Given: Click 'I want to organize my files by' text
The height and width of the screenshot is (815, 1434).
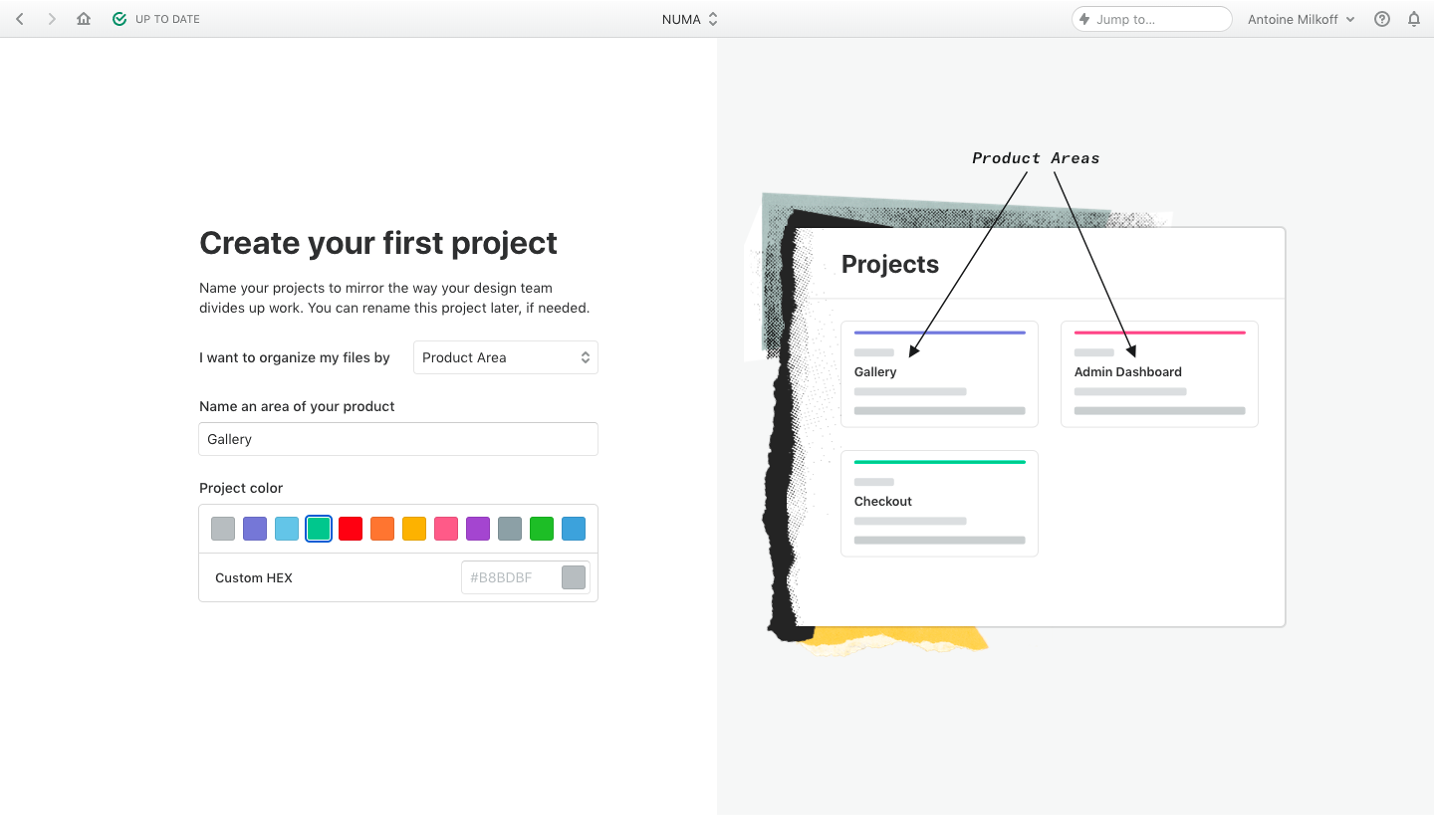Looking at the screenshot, I should 294,357.
